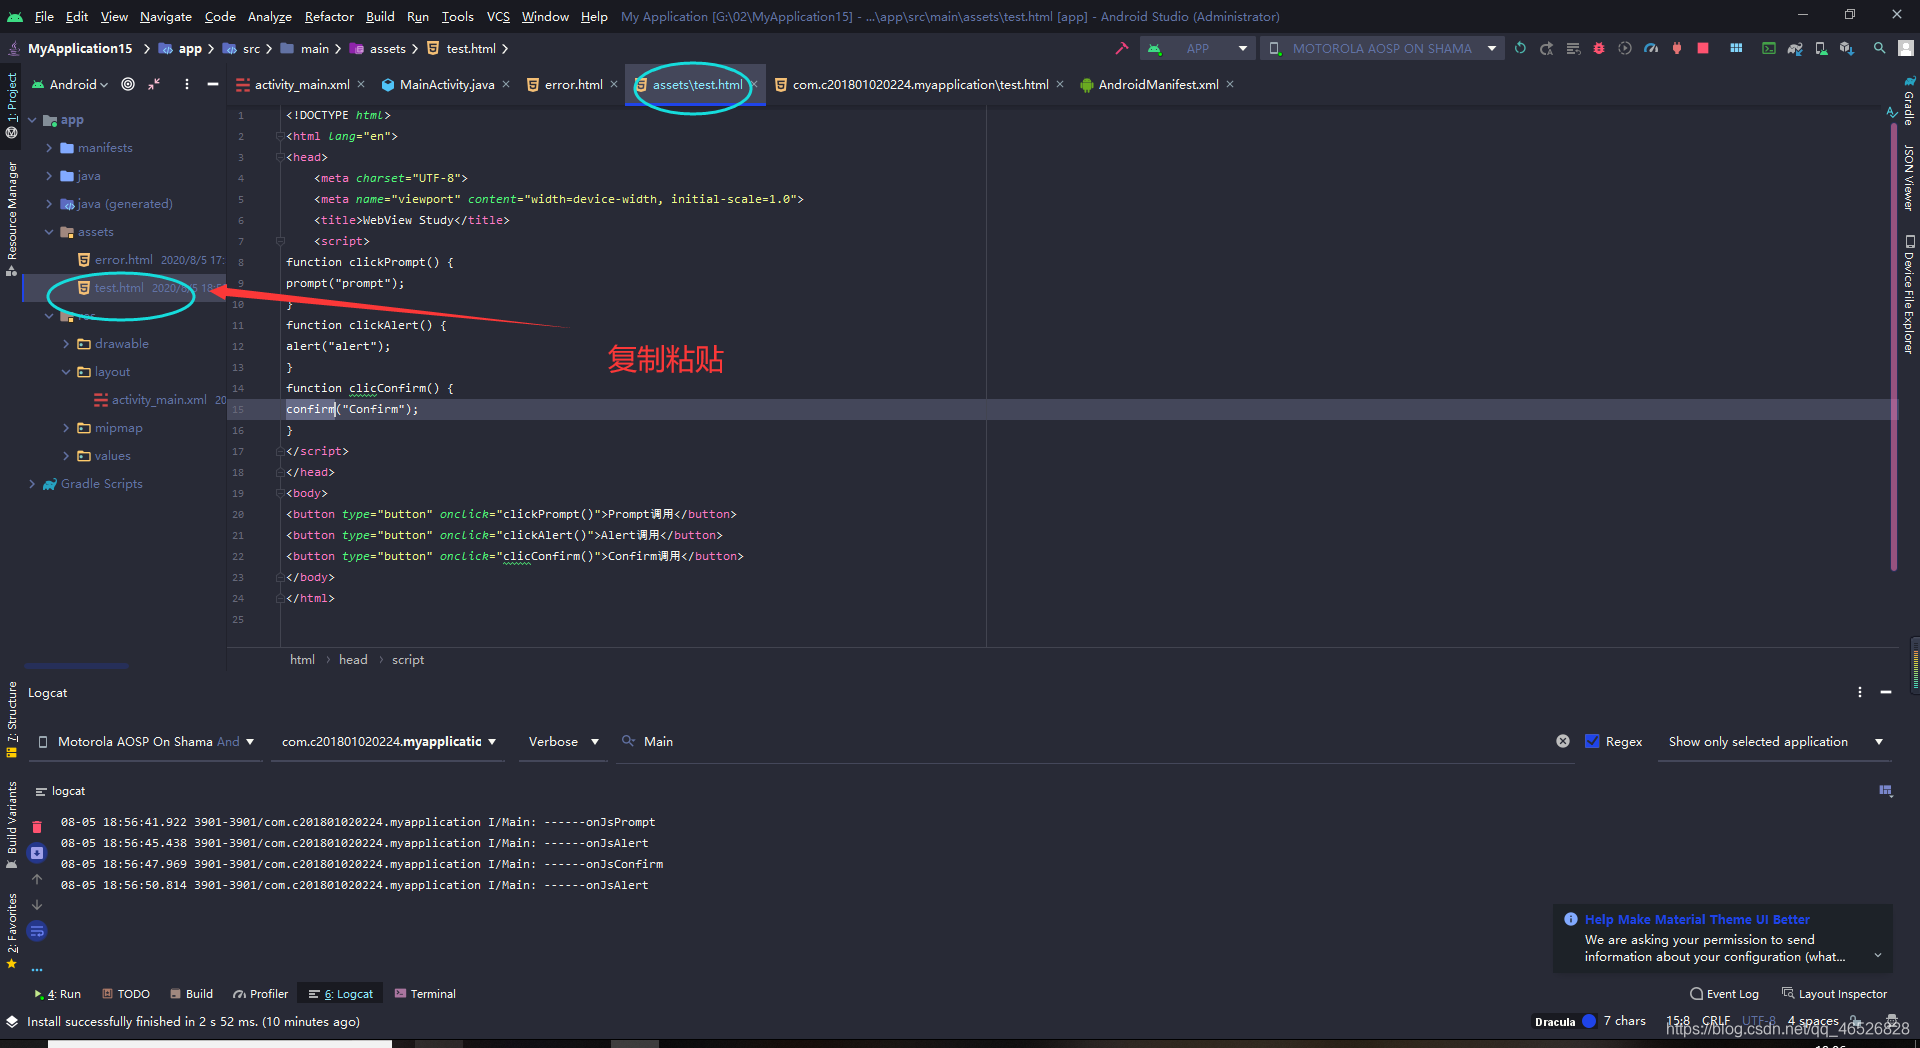Close the error.html editor tab
The image size is (1920, 1048).
point(614,85)
